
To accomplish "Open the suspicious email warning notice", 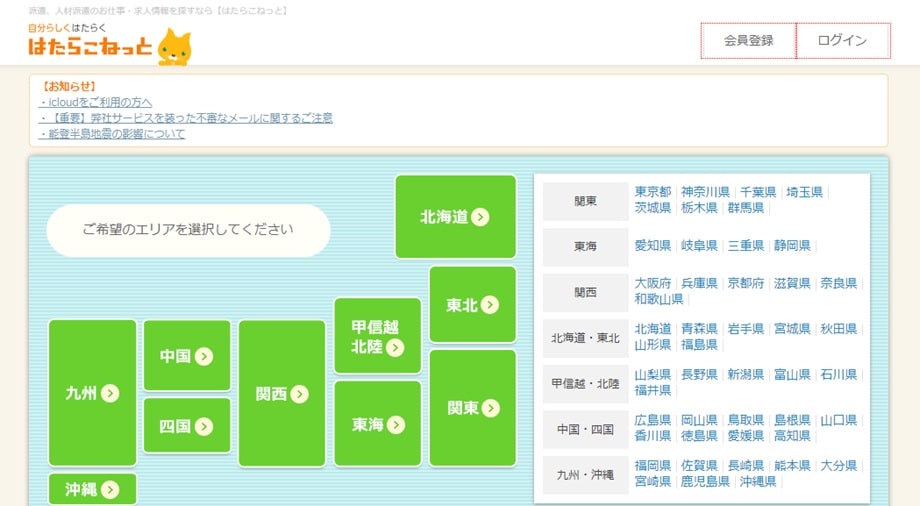I will point(187,118).
